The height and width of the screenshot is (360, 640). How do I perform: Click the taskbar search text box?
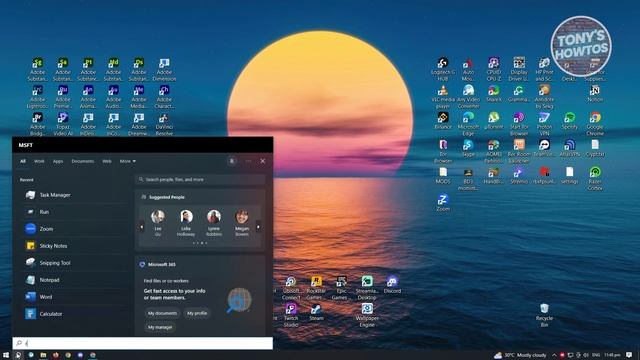(142, 343)
